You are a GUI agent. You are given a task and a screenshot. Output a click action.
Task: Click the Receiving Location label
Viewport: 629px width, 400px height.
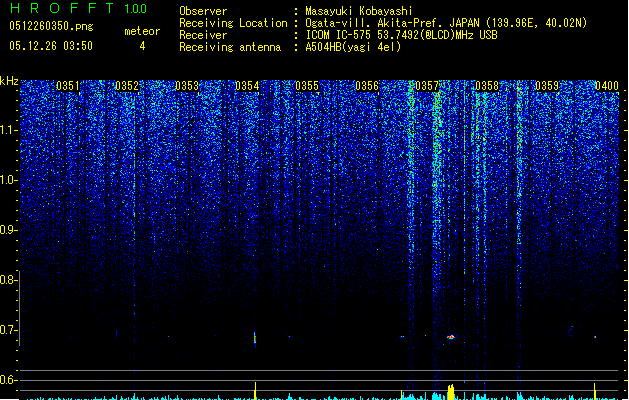233,23
